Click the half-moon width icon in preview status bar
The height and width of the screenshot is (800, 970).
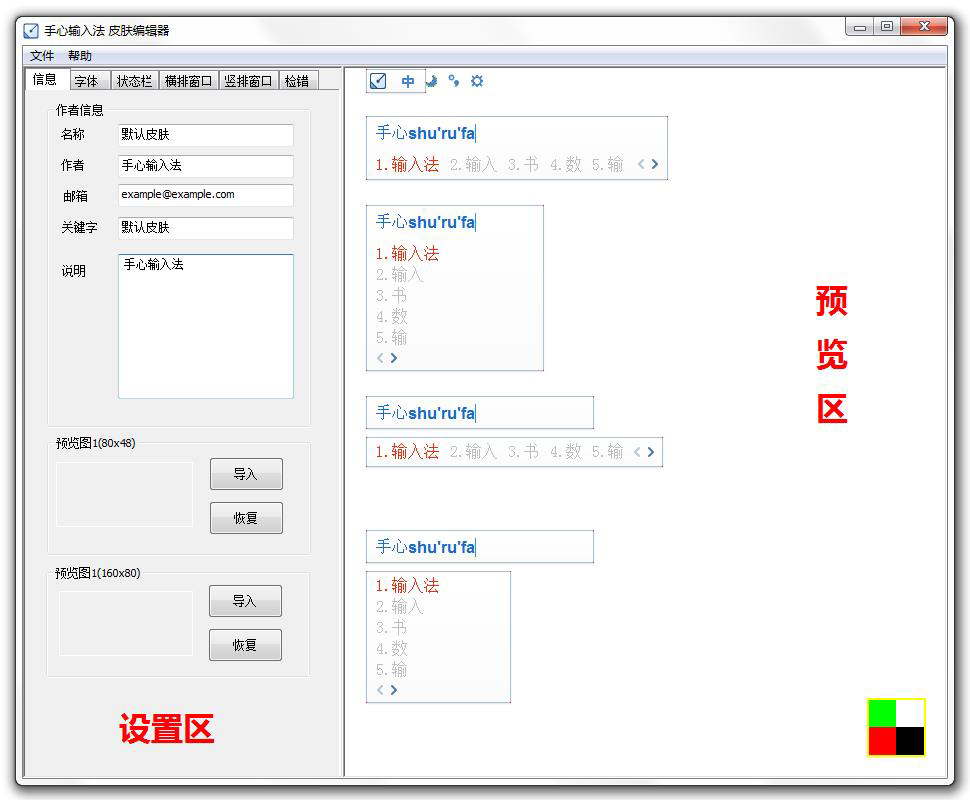[x=432, y=81]
